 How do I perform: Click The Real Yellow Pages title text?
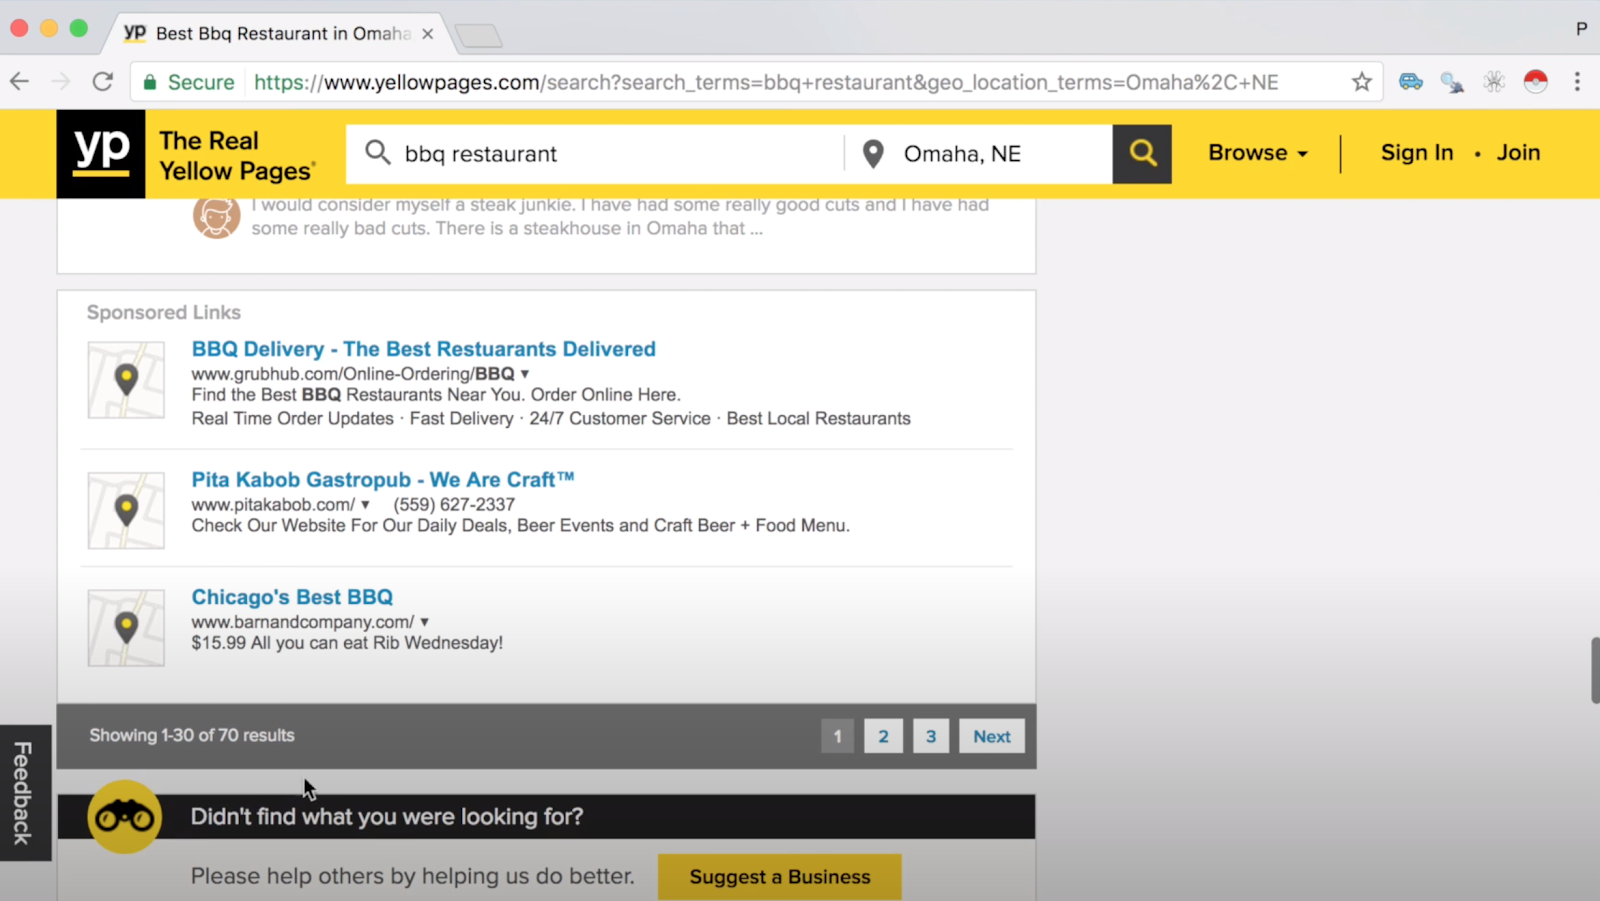[236, 156]
